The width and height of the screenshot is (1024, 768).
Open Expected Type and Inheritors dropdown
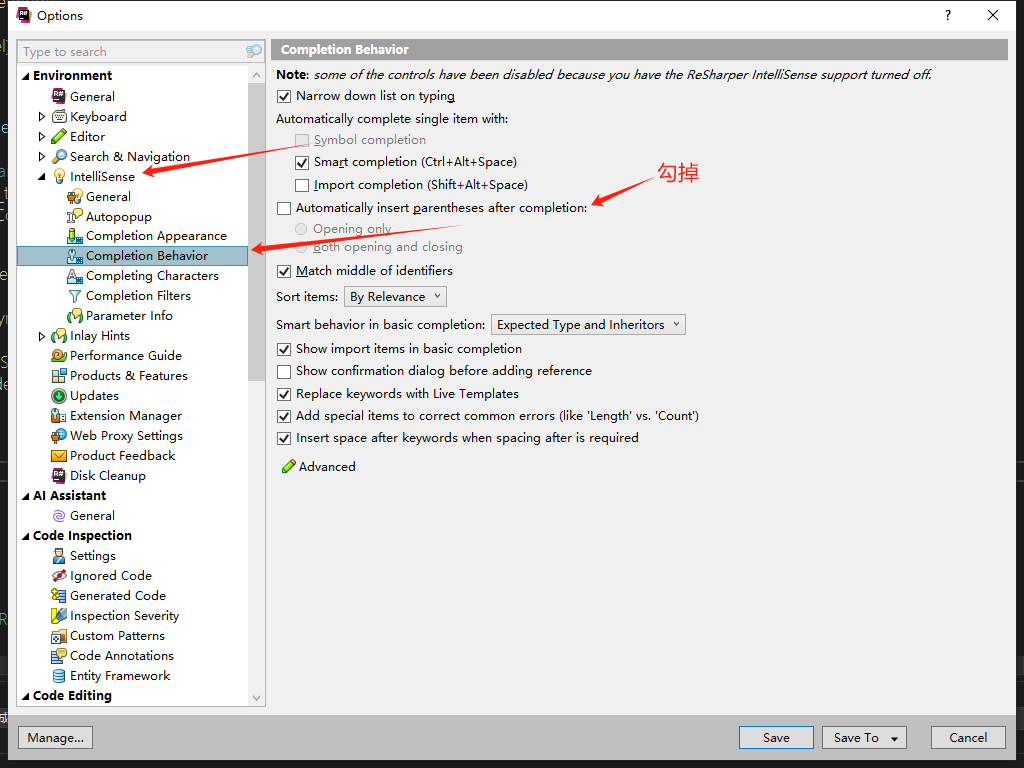[x=588, y=325]
